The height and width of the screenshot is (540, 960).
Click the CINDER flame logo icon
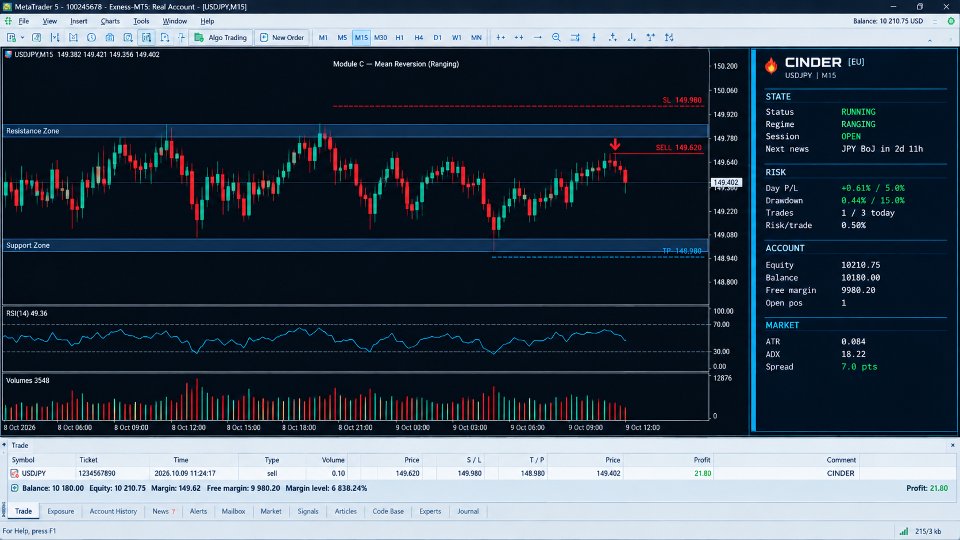[x=771, y=65]
